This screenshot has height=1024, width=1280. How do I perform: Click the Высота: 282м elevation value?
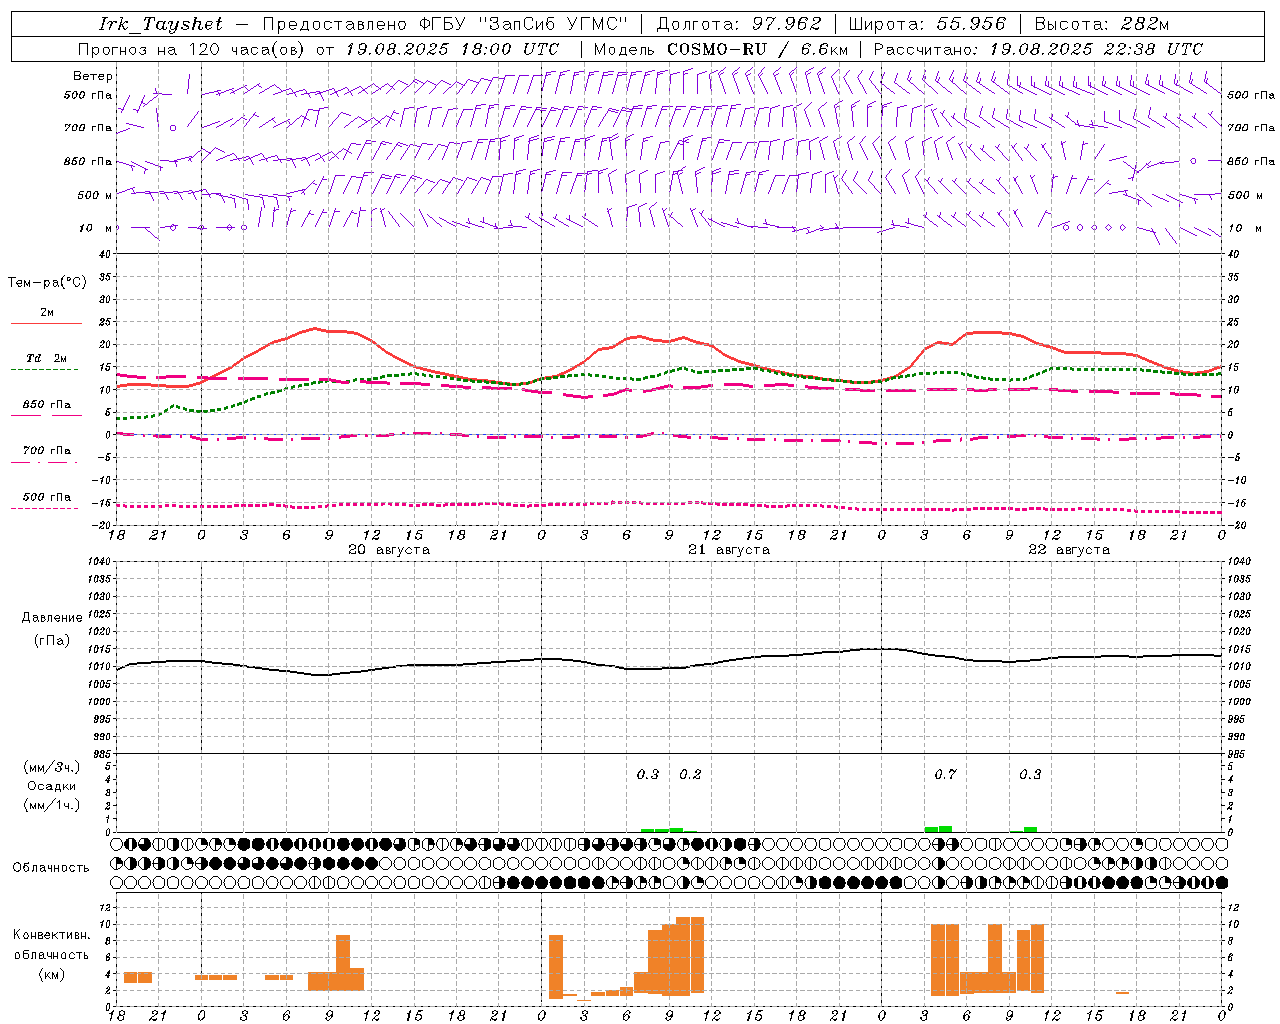[1102, 24]
